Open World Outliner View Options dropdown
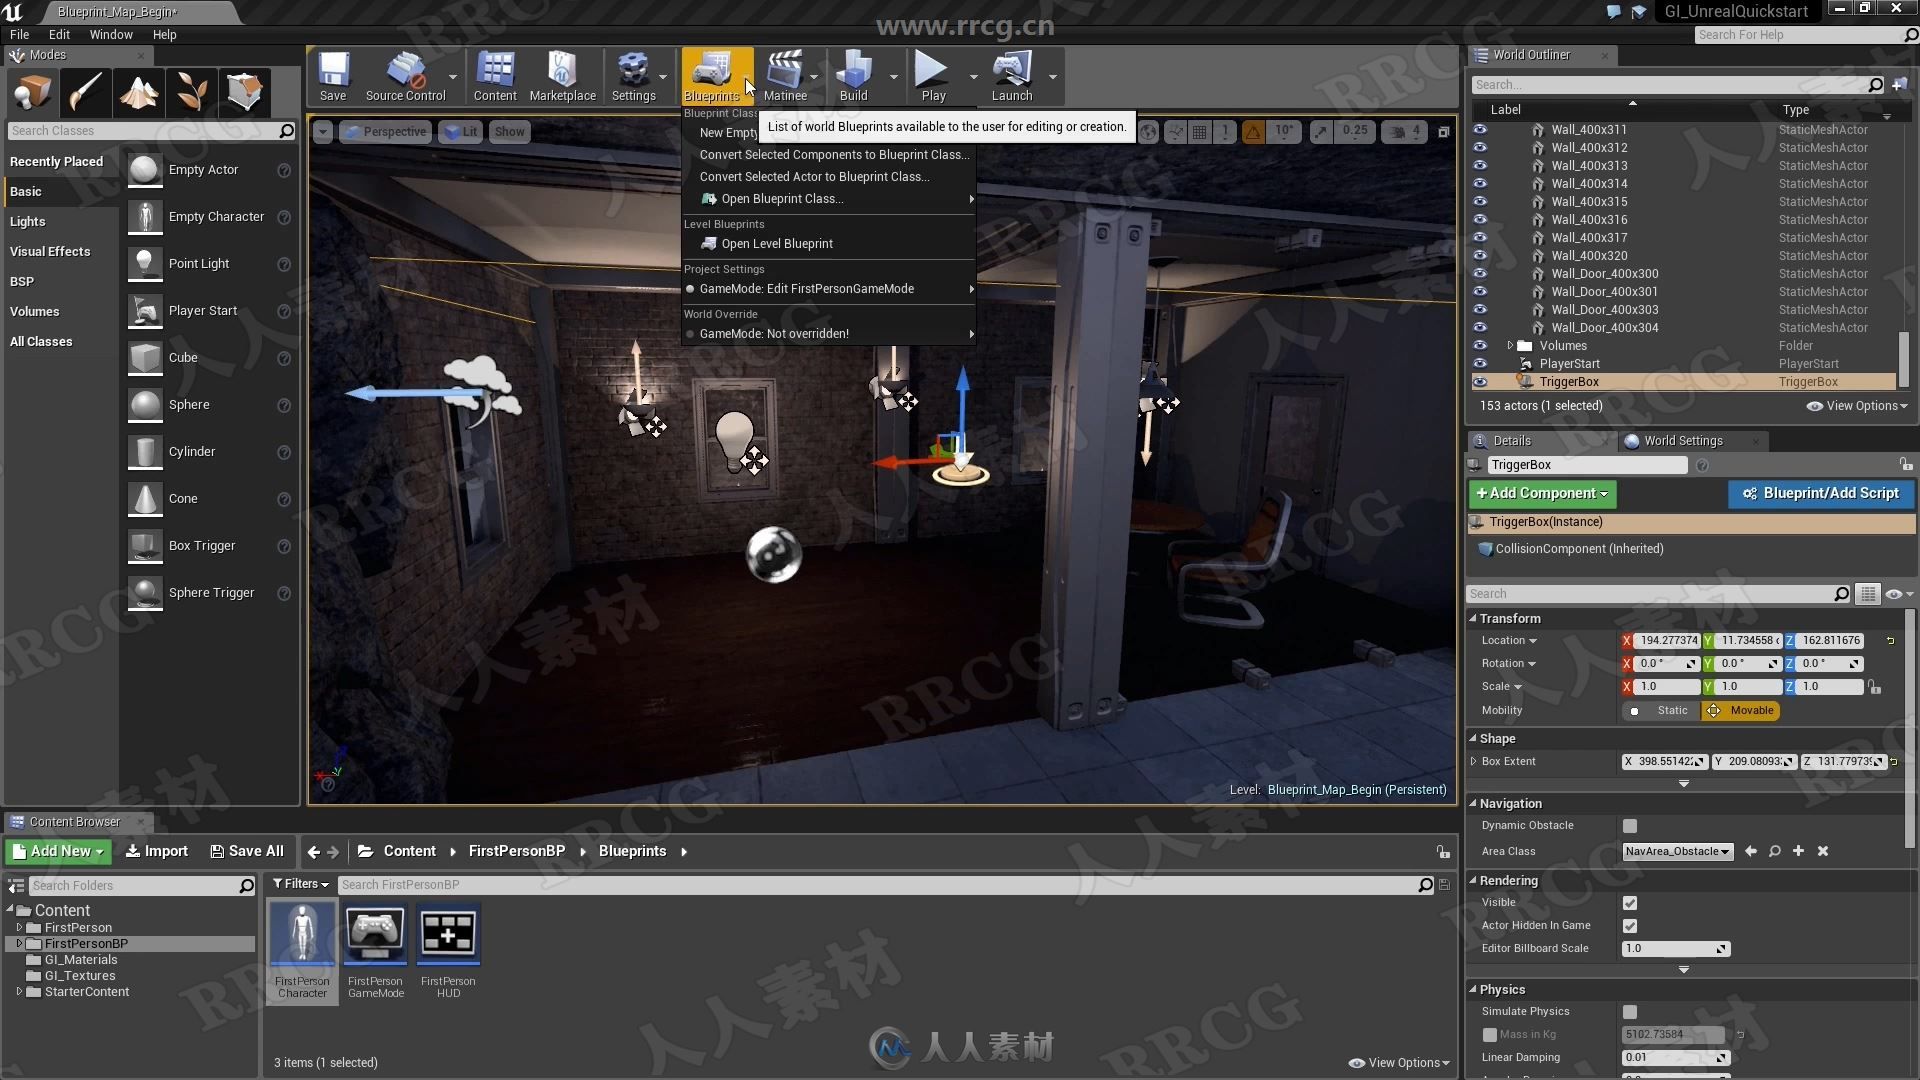The width and height of the screenshot is (1920, 1080). click(x=1857, y=405)
